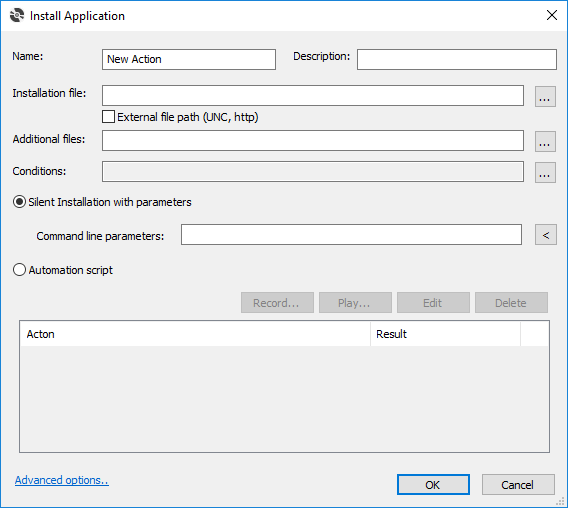The width and height of the screenshot is (568, 508).
Task: Click the Cancel button
Action: (x=518, y=485)
